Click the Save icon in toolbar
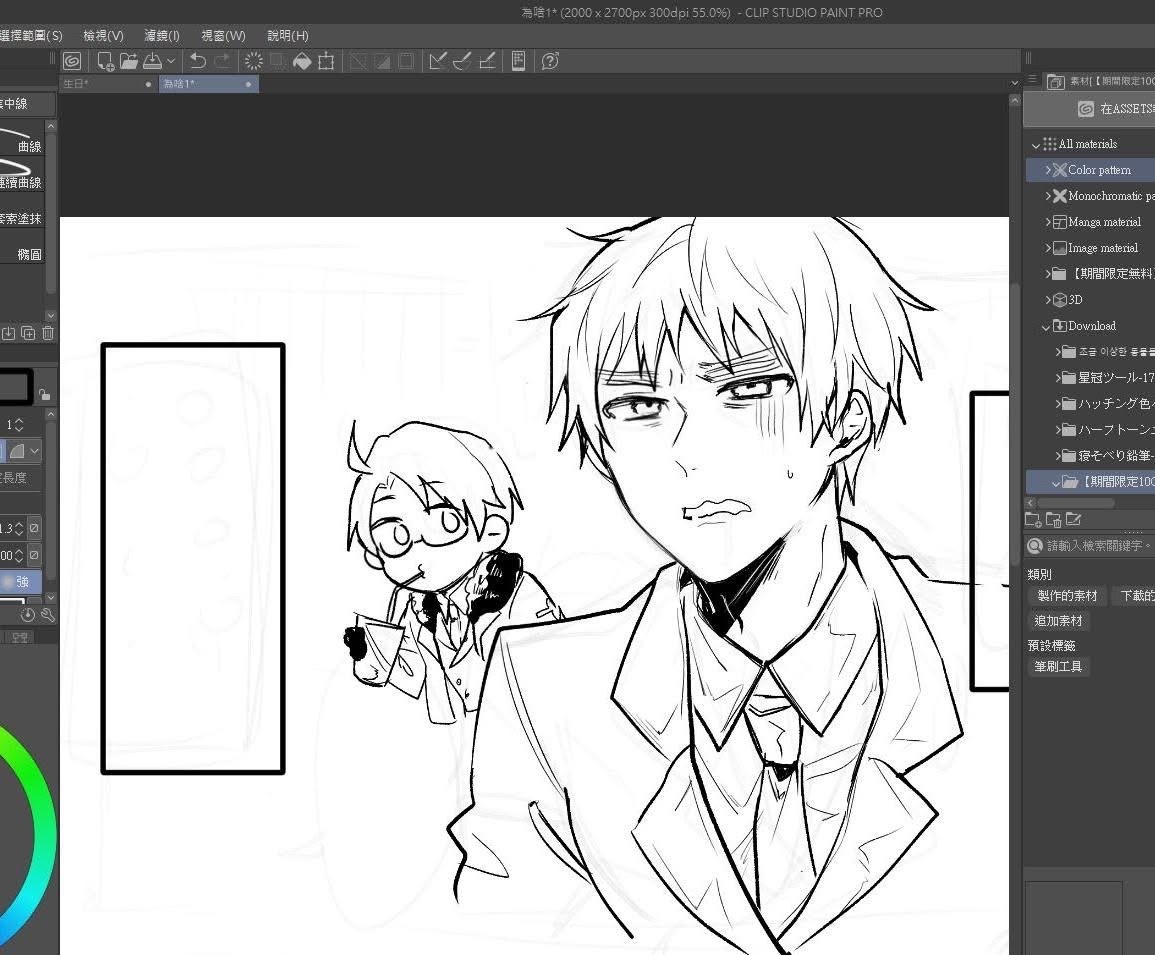1155x955 pixels. [152, 61]
